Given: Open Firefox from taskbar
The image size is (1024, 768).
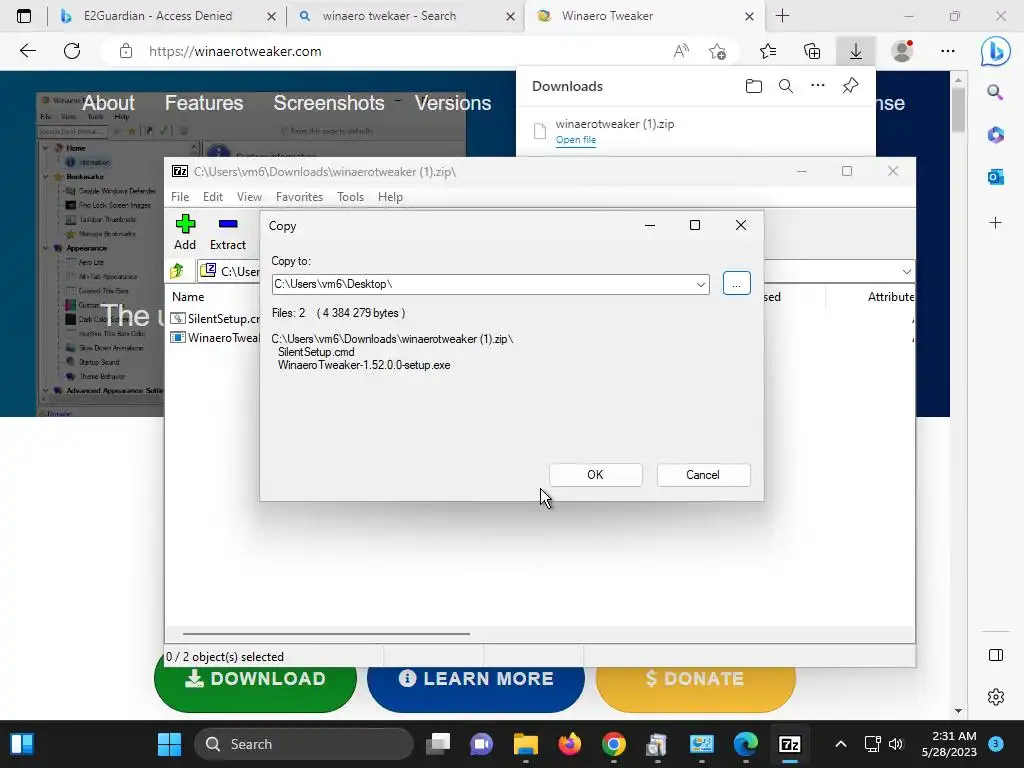Looking at the screenshot, I should [x=569, y=744].
